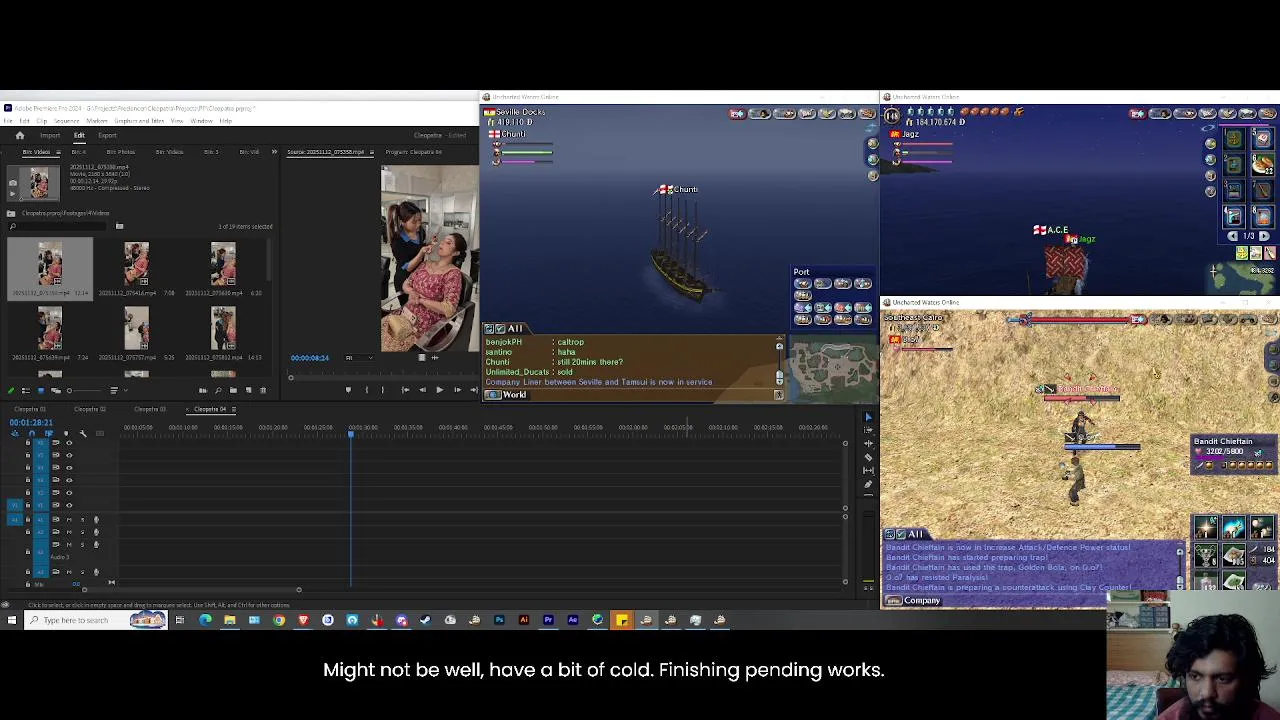This screenshot has height=720, width=1280.
Task: Adjust thumbnail zoom slider in Project panel
Action: pos(84,390)
